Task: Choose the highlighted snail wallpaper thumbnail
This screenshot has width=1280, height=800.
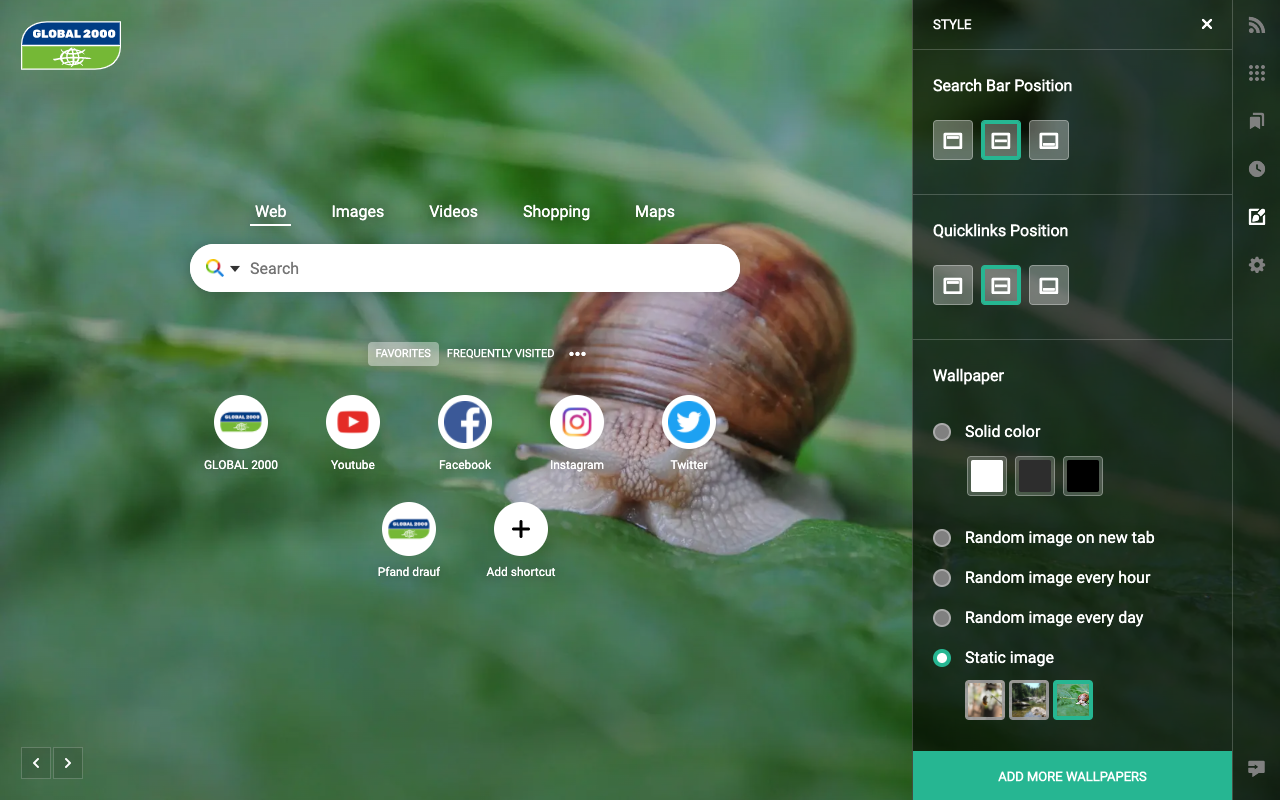Action: [x=1073, y=700]
